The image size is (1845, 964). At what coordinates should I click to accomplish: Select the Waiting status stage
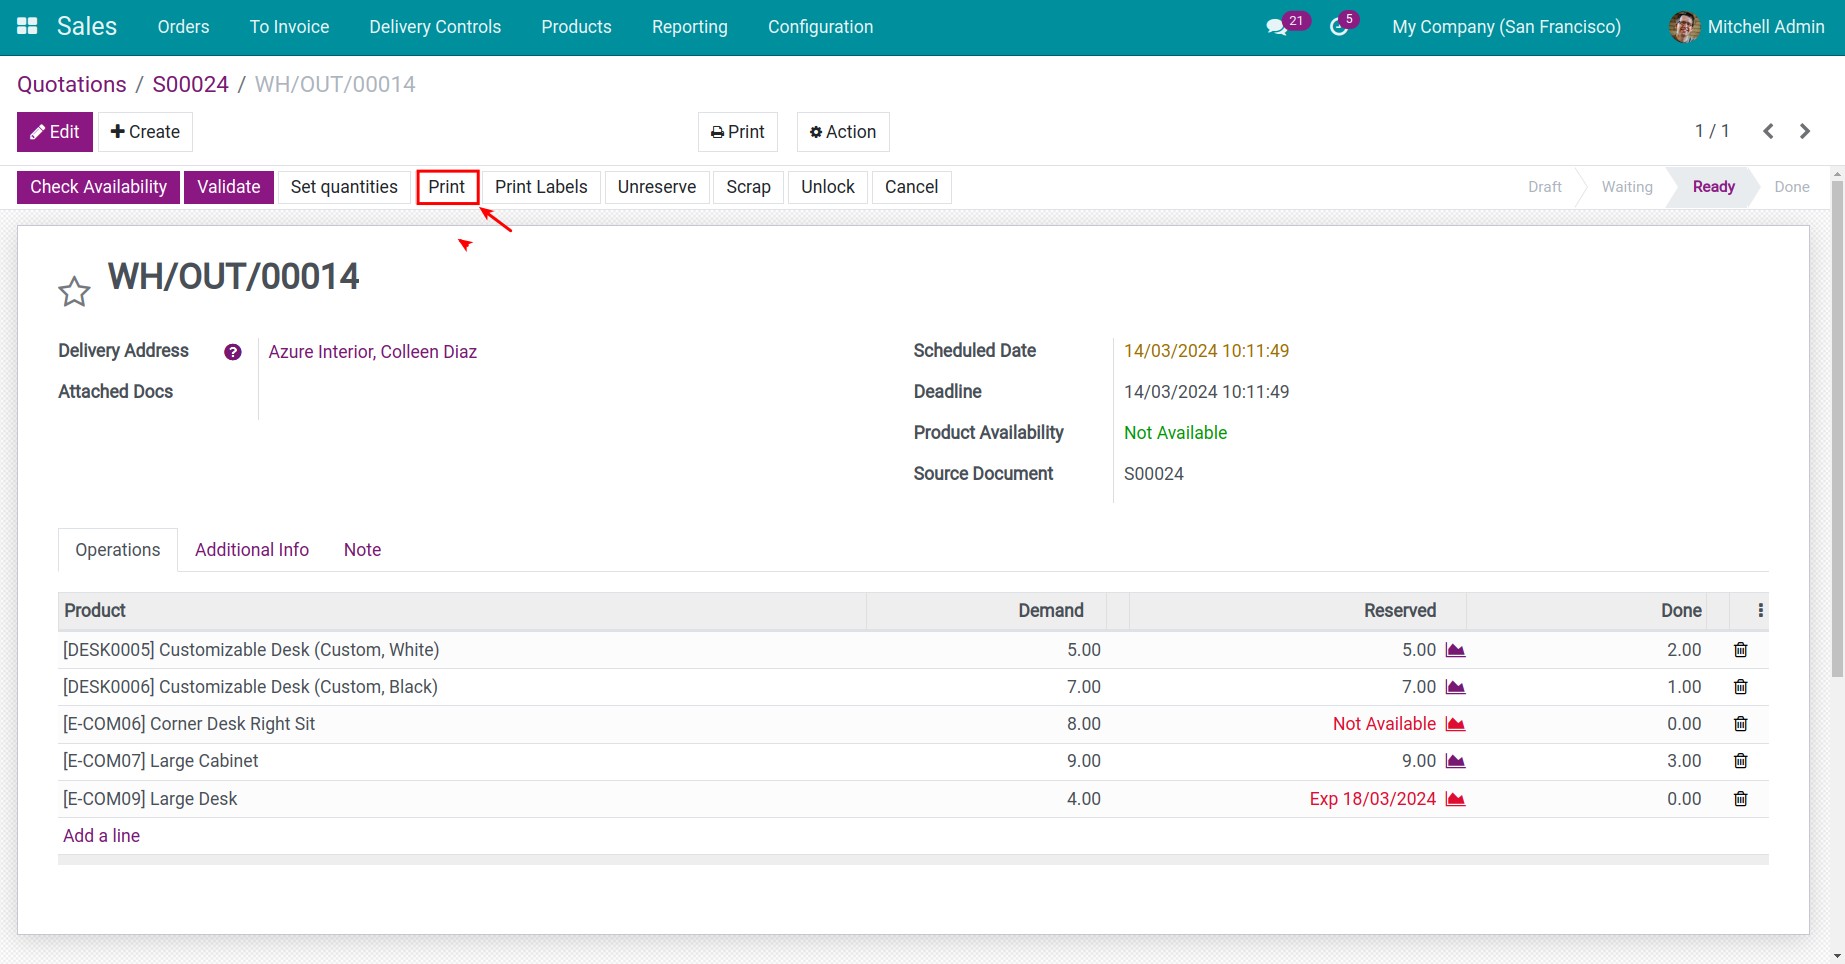point(1627,187)
